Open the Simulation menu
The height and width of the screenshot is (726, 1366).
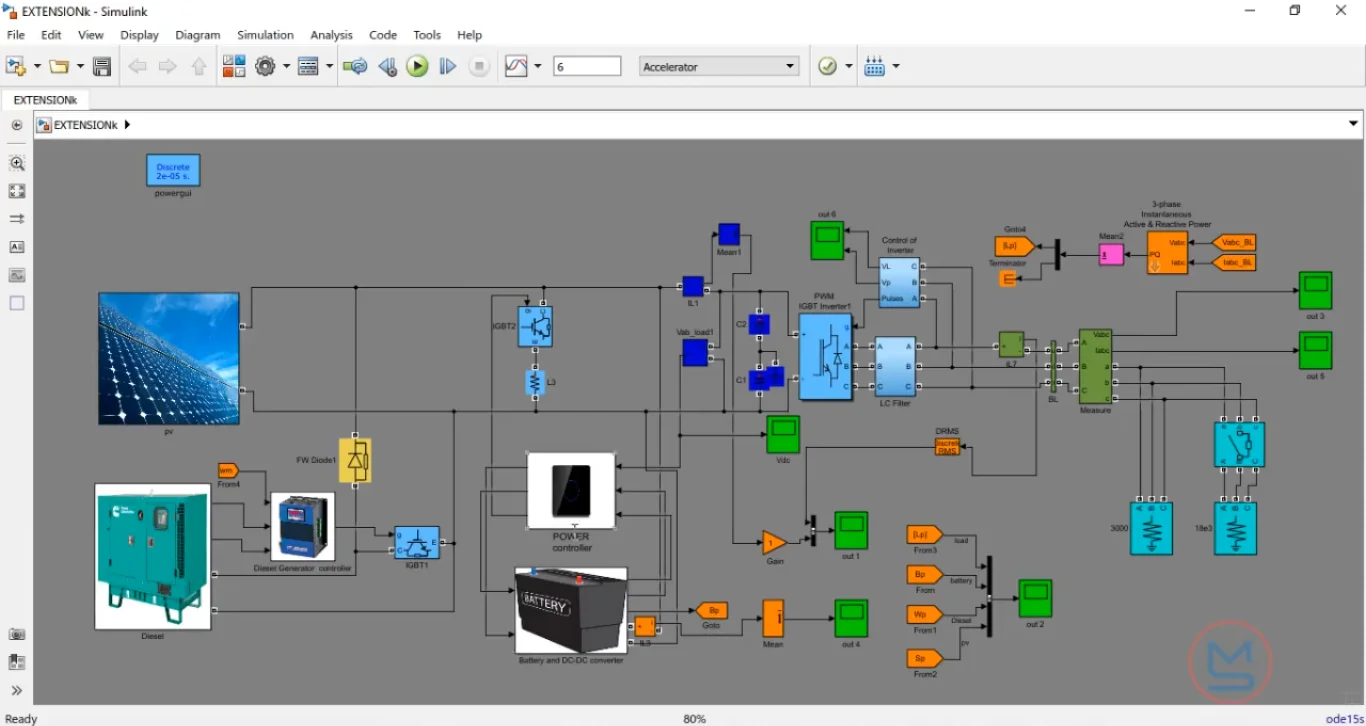[265, 35]
